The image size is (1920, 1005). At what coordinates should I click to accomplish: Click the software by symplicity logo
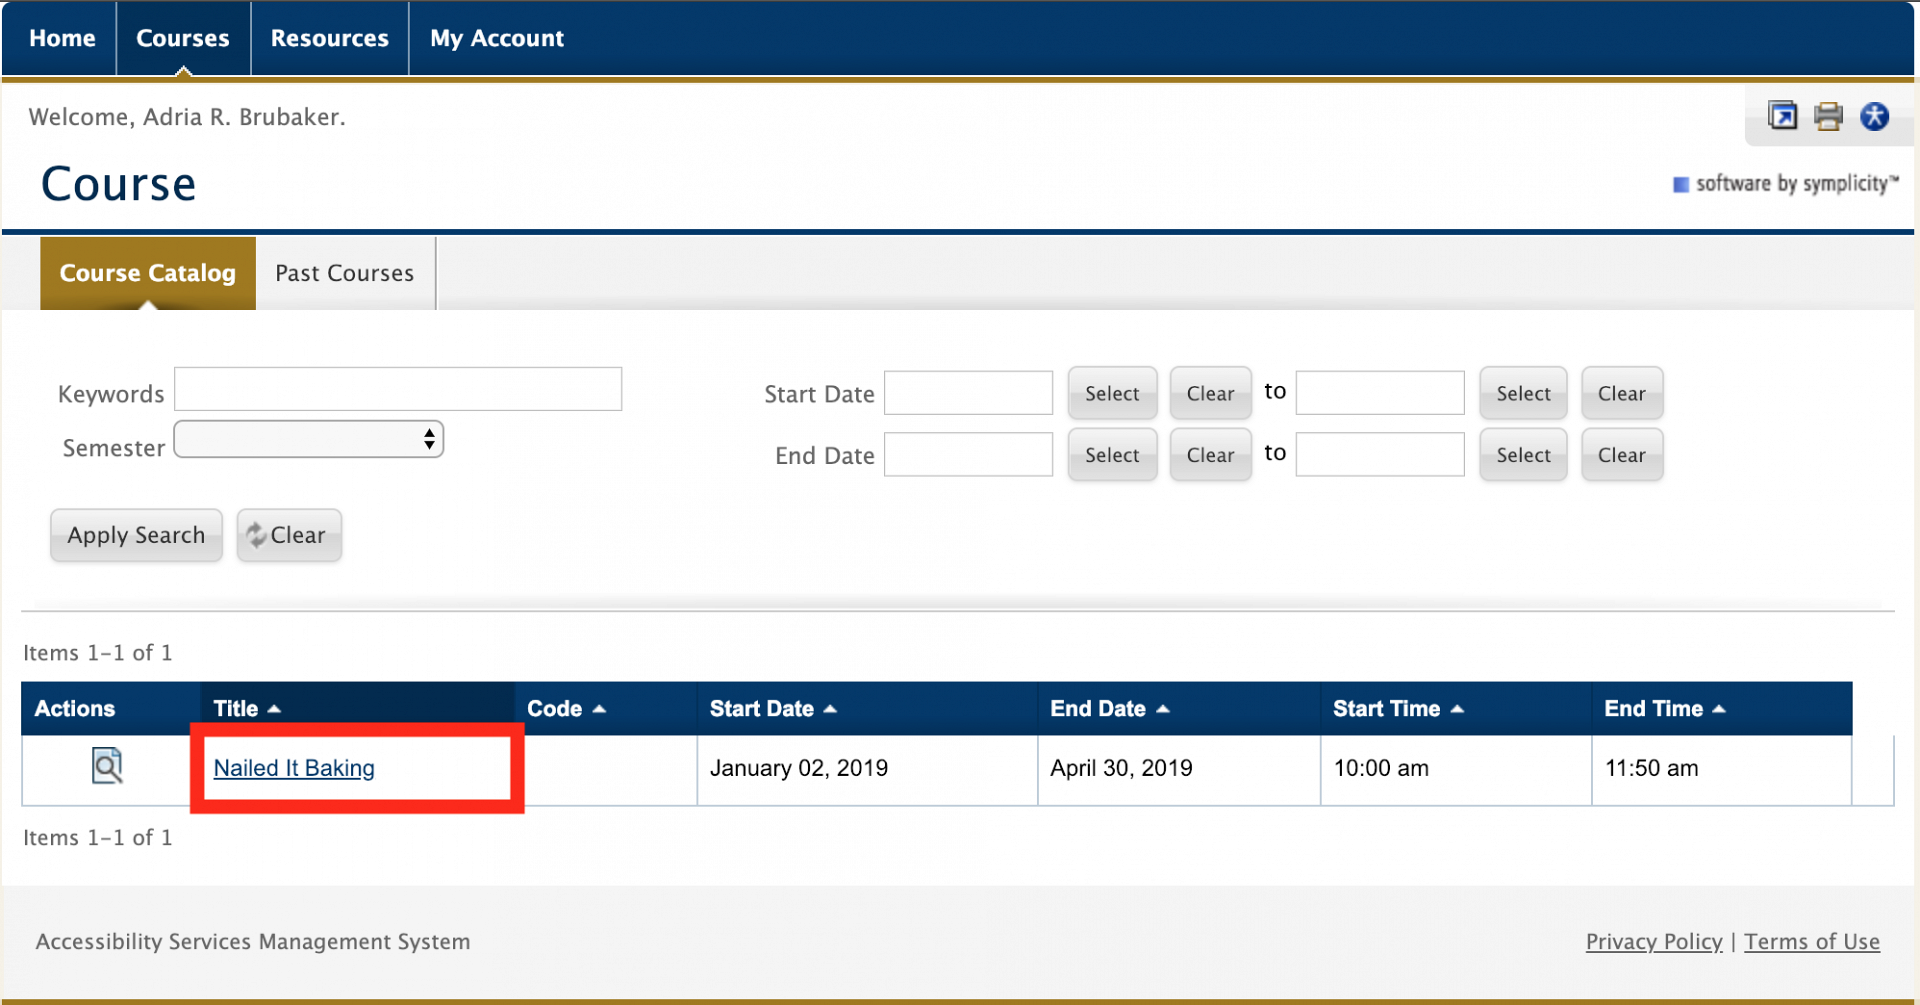(x=1786, y=184)
